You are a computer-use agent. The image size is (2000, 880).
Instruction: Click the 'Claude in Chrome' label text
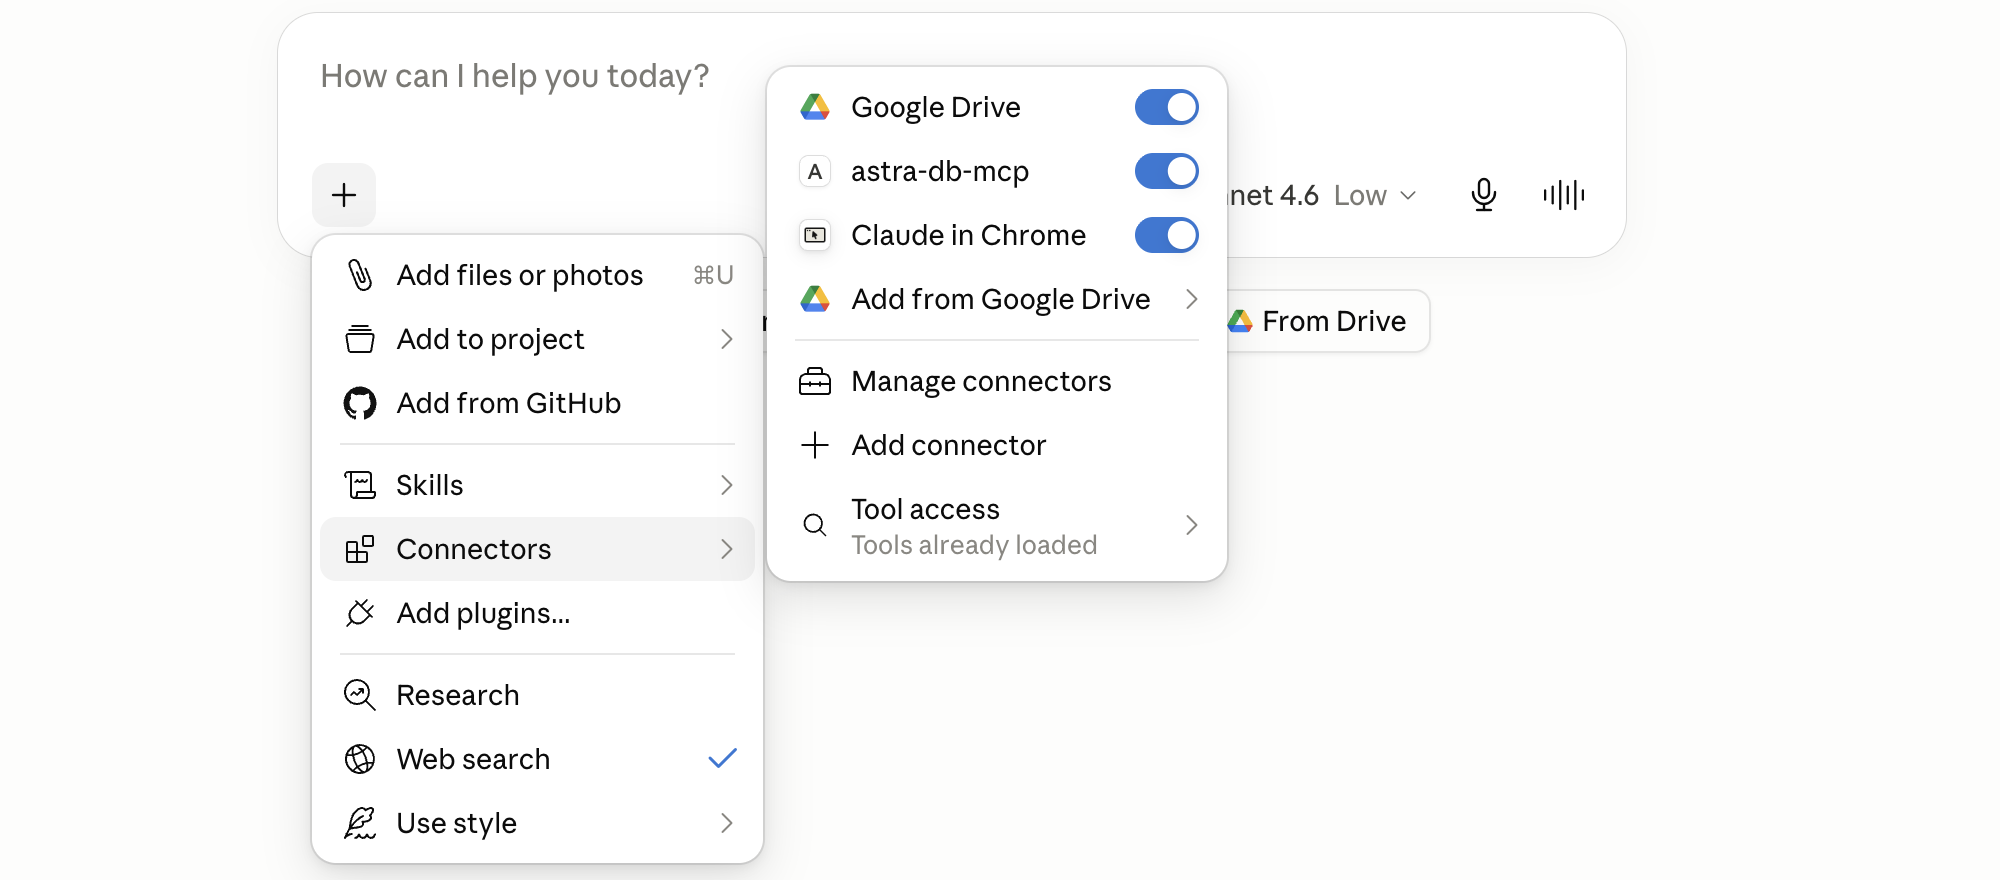(968, 235)
